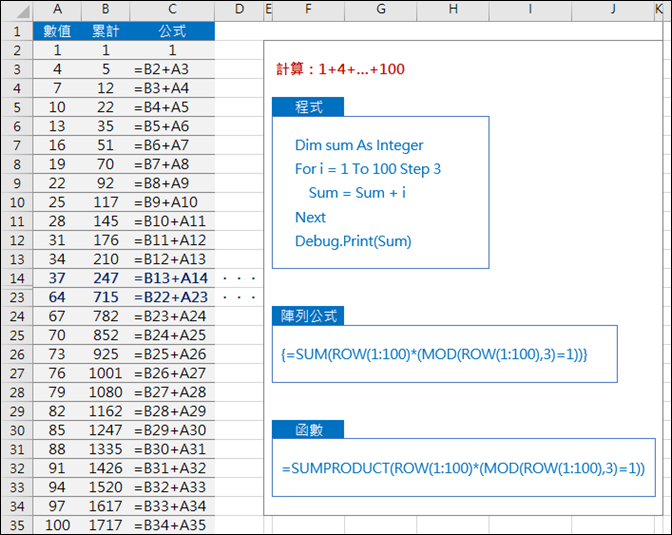672x535 pixels.
Task: Select row 14 header
Action: [x=17, y=278]
